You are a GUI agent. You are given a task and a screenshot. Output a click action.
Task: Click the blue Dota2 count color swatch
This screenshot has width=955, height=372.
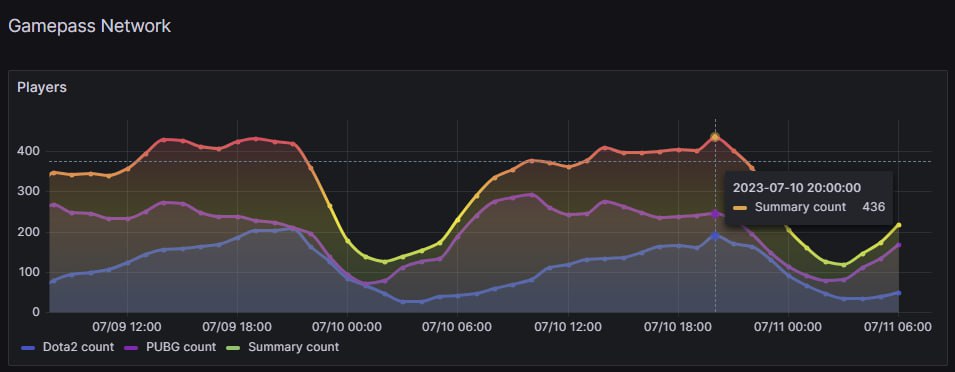29,348
